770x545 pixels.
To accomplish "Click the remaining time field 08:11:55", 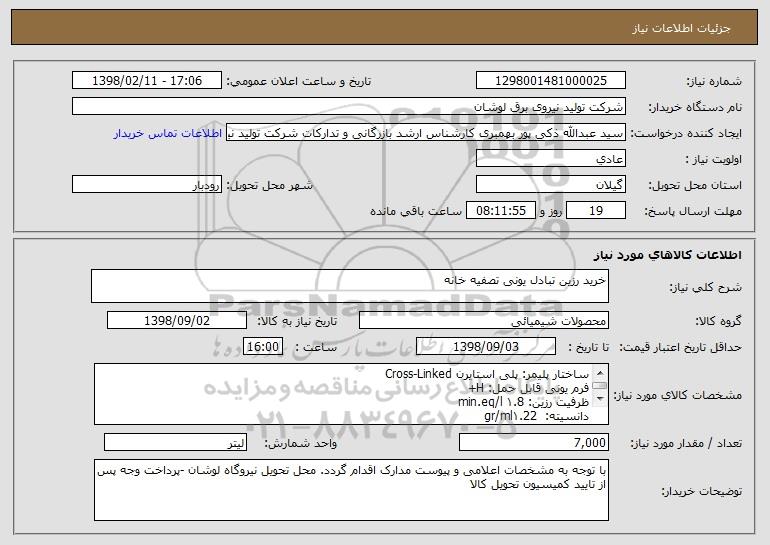I will (500, 211).
